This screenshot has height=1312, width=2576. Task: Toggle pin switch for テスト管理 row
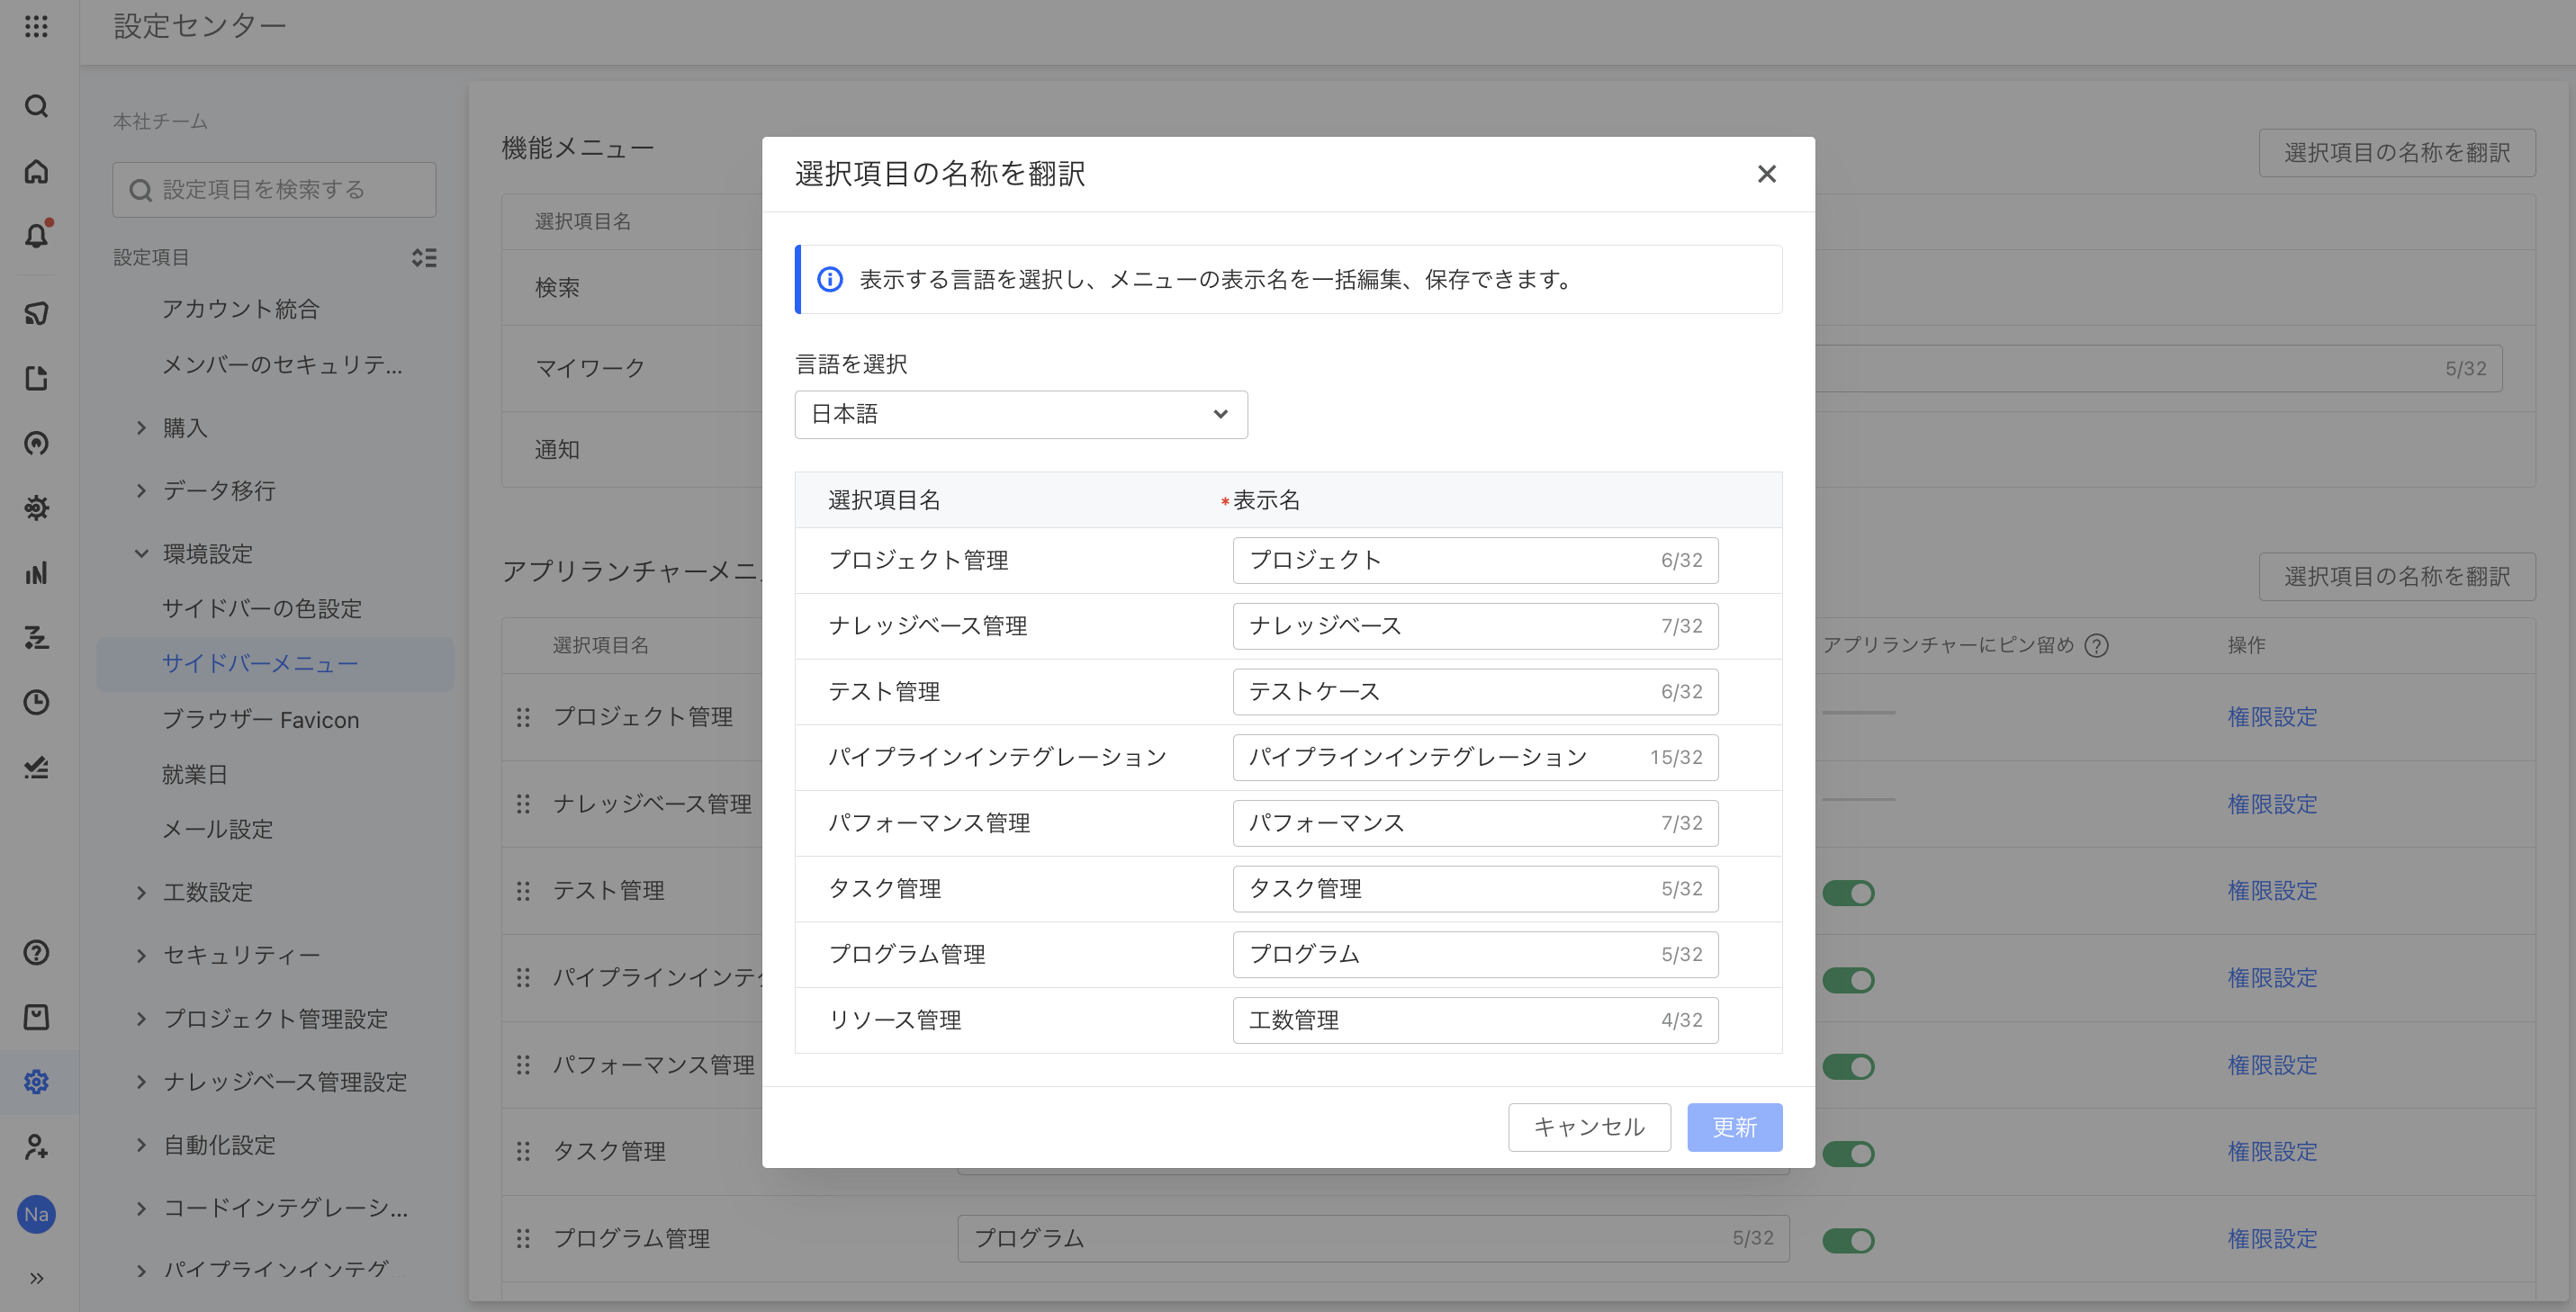[x=1848, y=892]
